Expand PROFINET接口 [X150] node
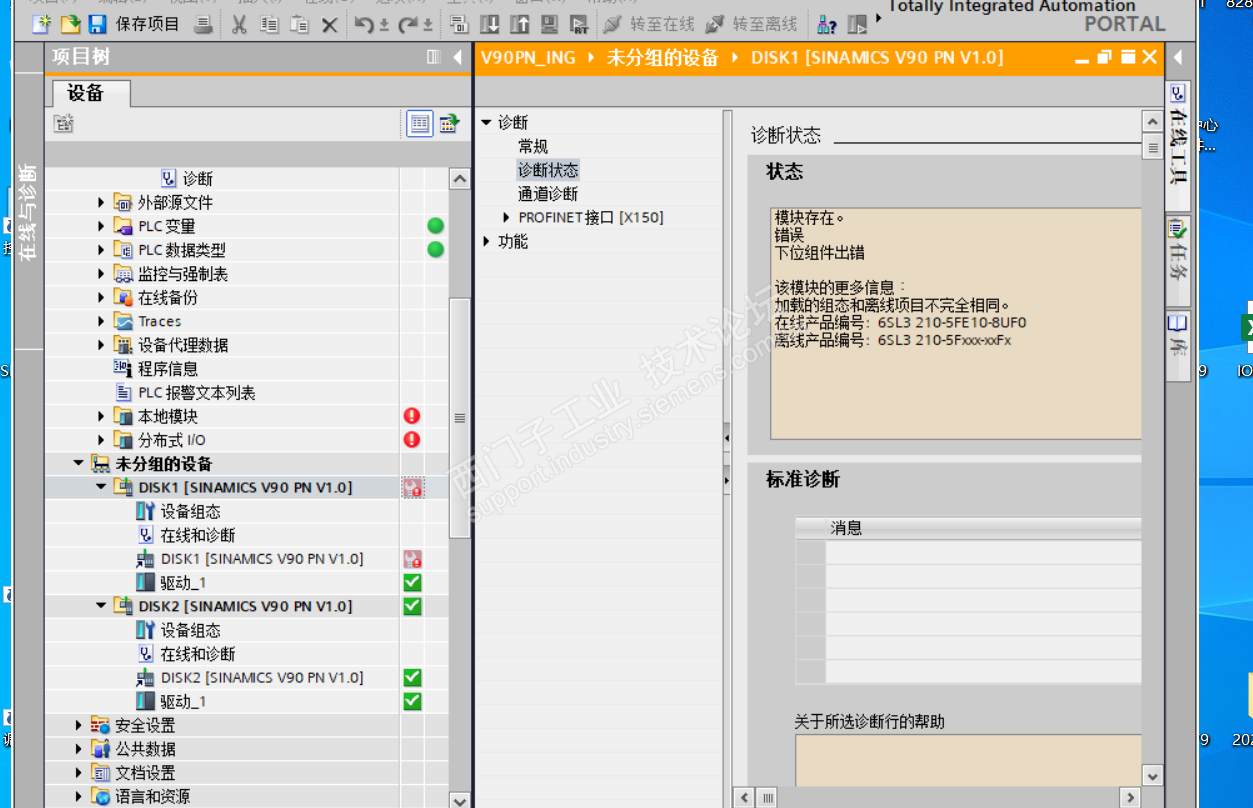Image resolution: width=1253 pixels, height=808 pixels. coord(507,217)
